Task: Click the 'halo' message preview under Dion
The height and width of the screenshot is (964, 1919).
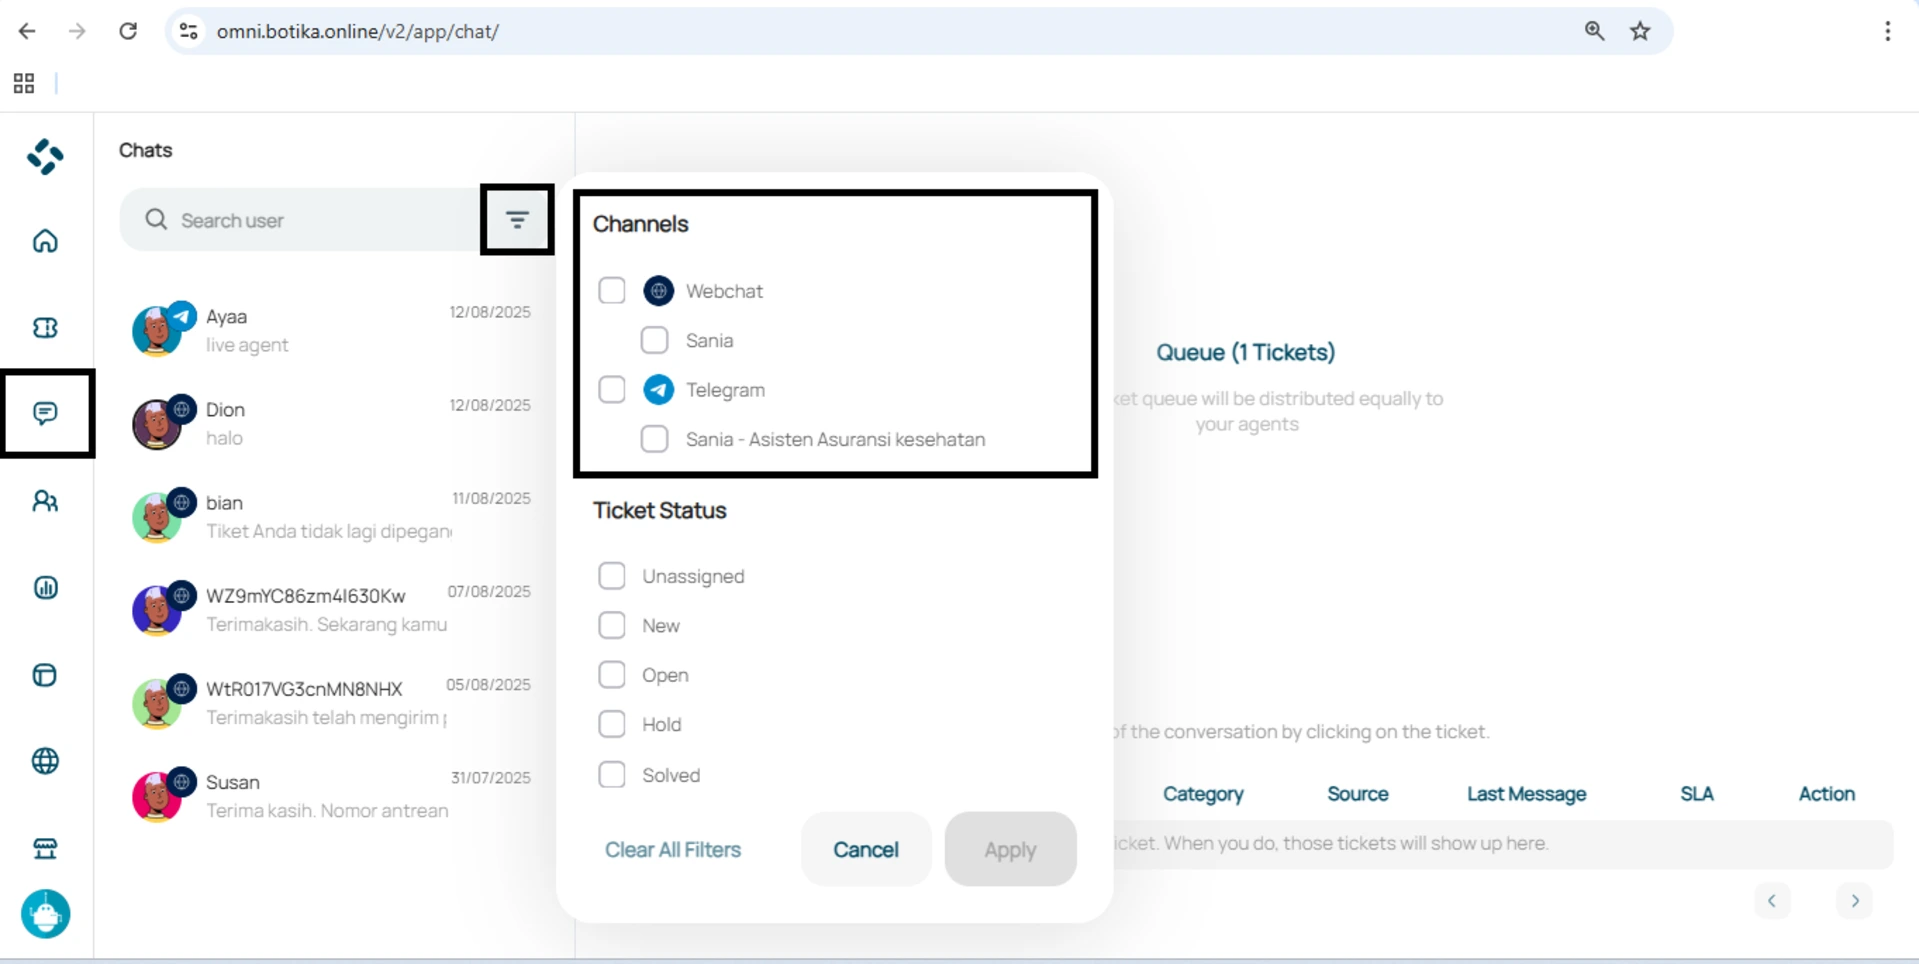Action: tap(224, 438)
